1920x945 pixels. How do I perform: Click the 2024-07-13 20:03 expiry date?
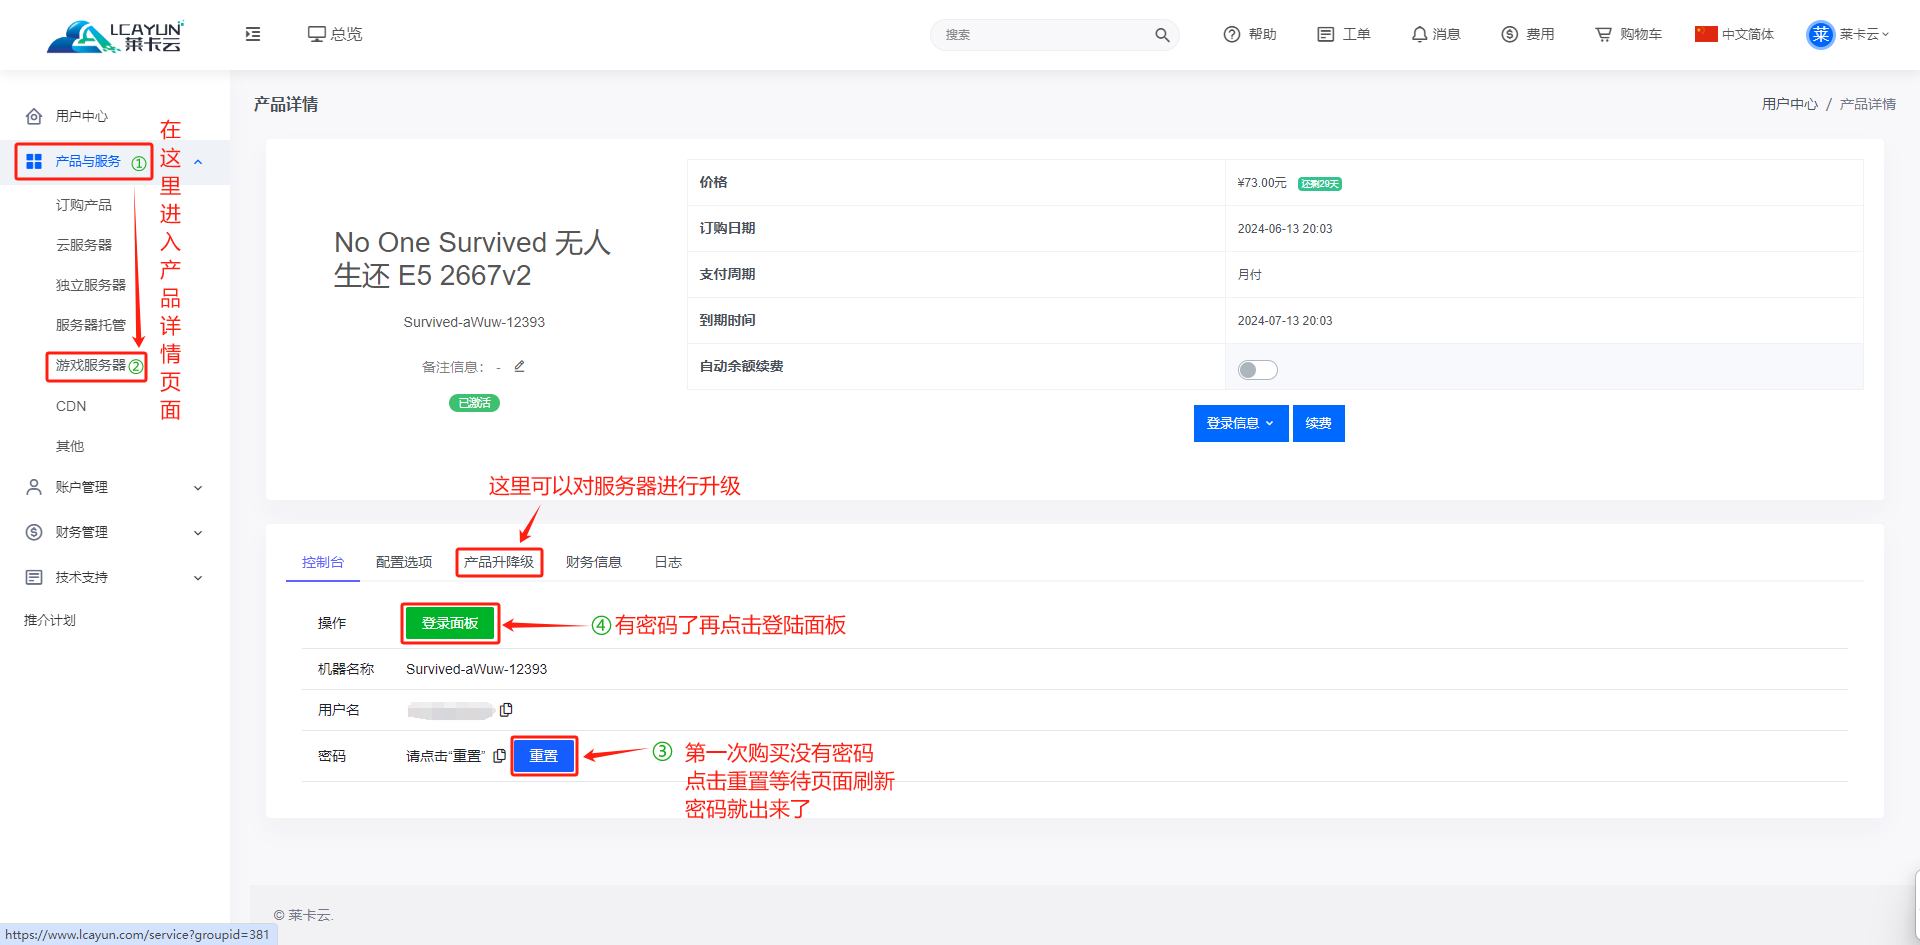(x=1285, y=321)
